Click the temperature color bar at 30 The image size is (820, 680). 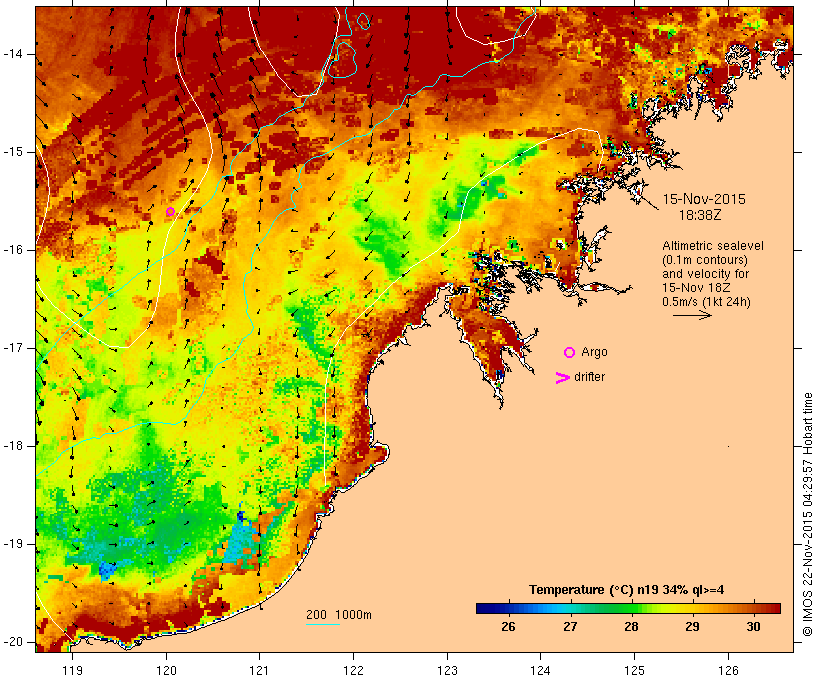pyautogui.click(x=753, y=608)
